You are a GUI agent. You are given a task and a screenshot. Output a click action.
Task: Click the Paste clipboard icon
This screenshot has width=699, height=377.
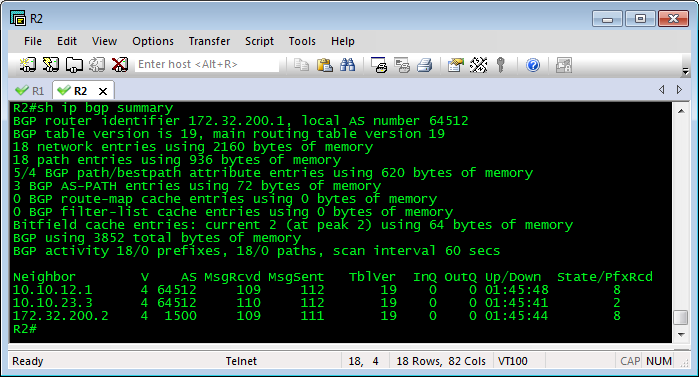coord(325,65)
